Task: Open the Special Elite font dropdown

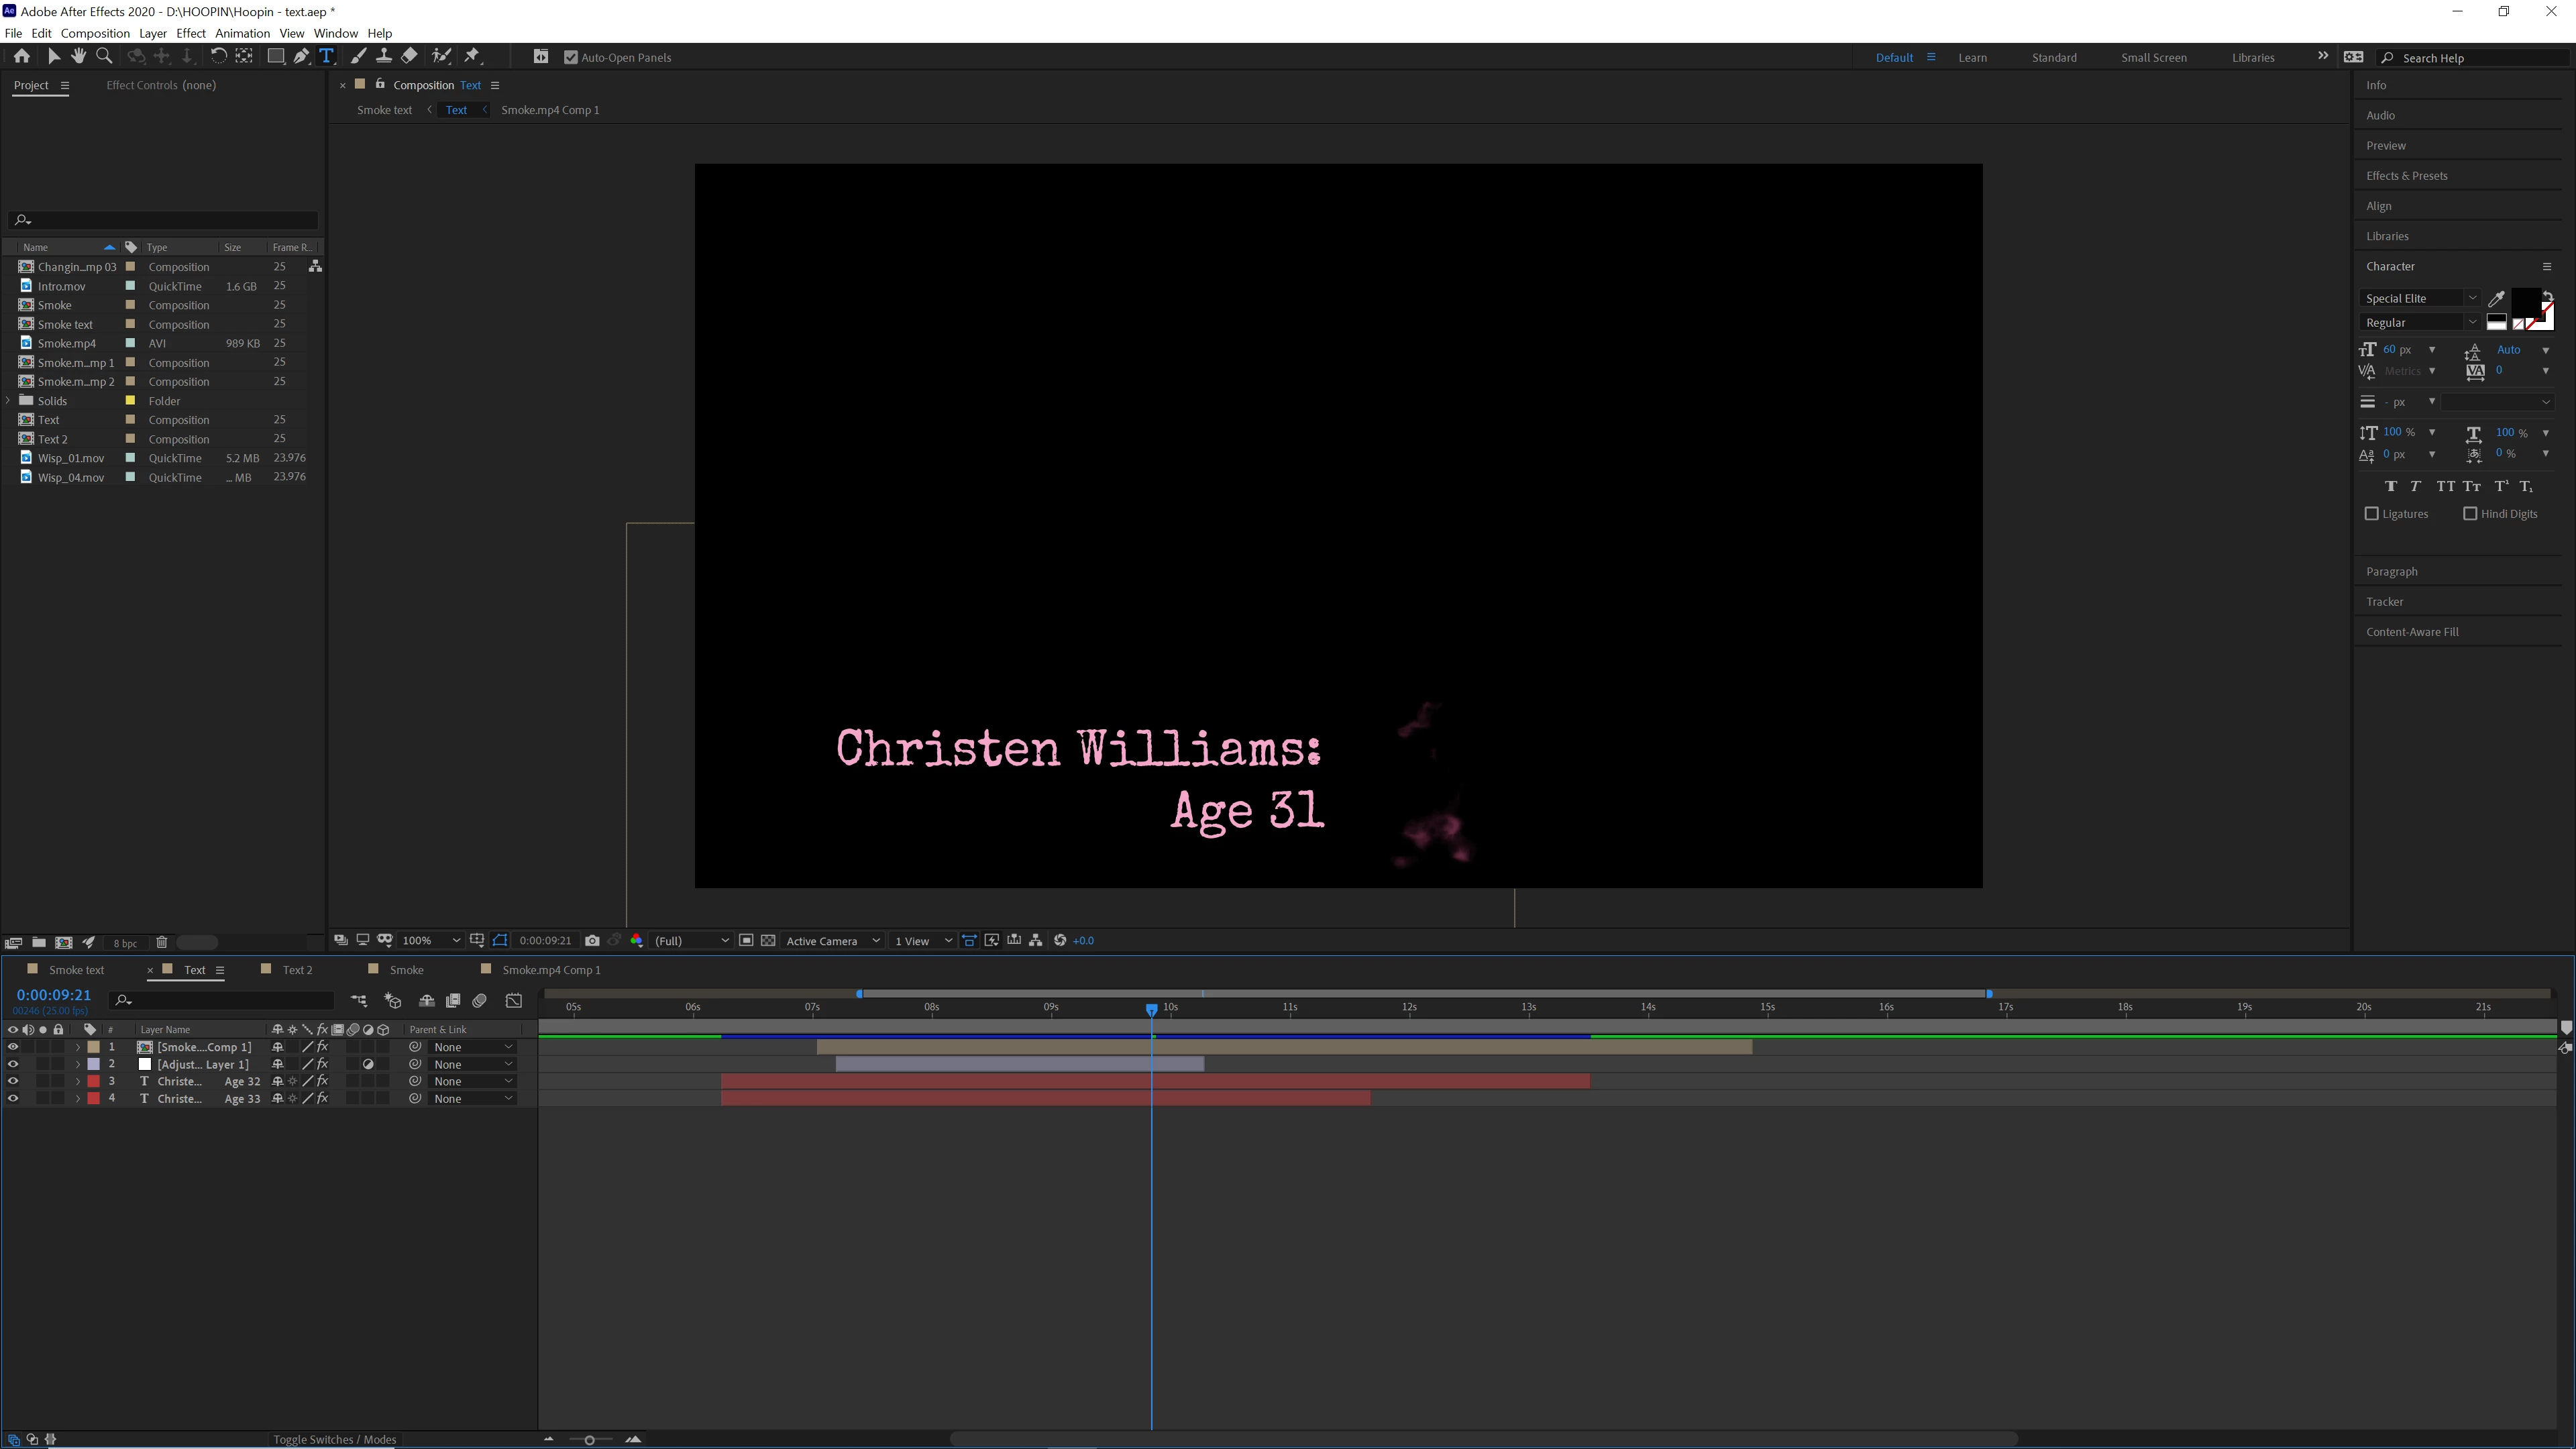Action: pyautogui.click(x=2471, y=298)
